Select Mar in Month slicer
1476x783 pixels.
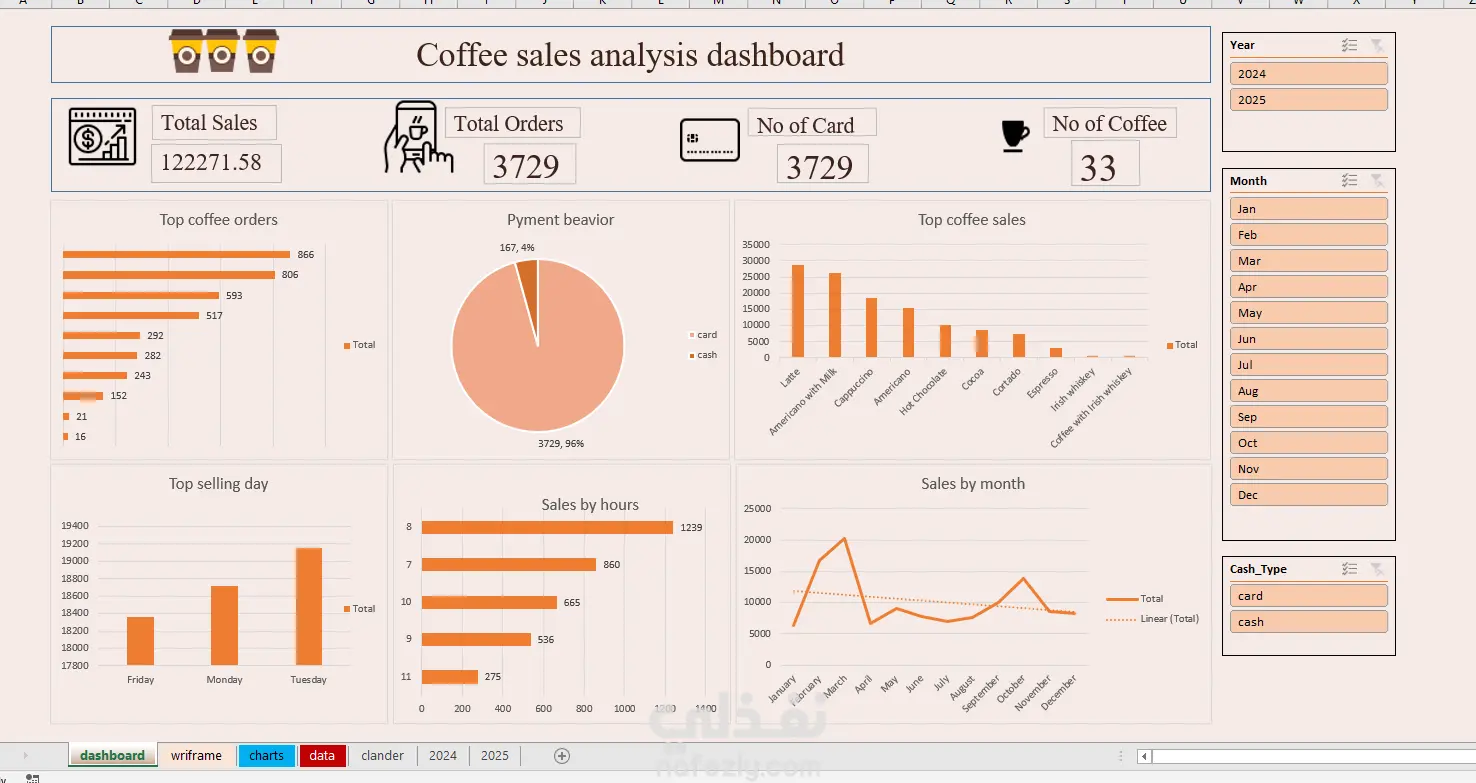[x=1309, y=261]
